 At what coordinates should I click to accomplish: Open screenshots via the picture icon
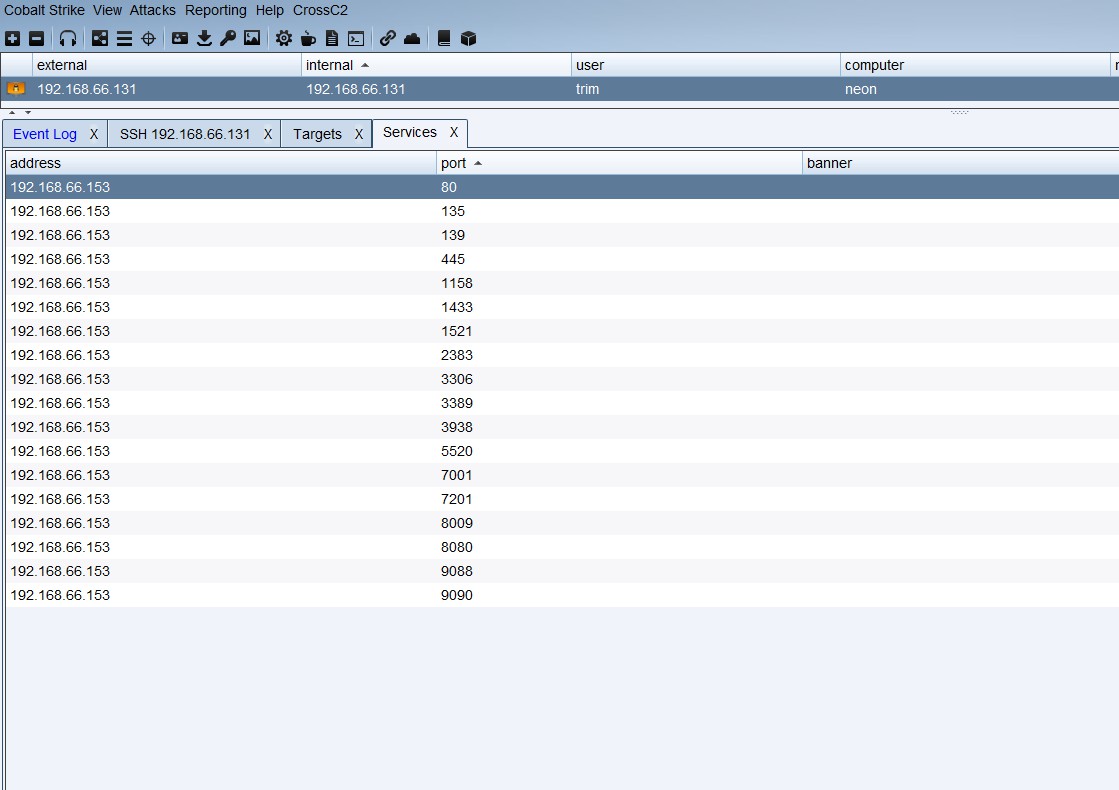pyautogui.click(x=251, y=38)
